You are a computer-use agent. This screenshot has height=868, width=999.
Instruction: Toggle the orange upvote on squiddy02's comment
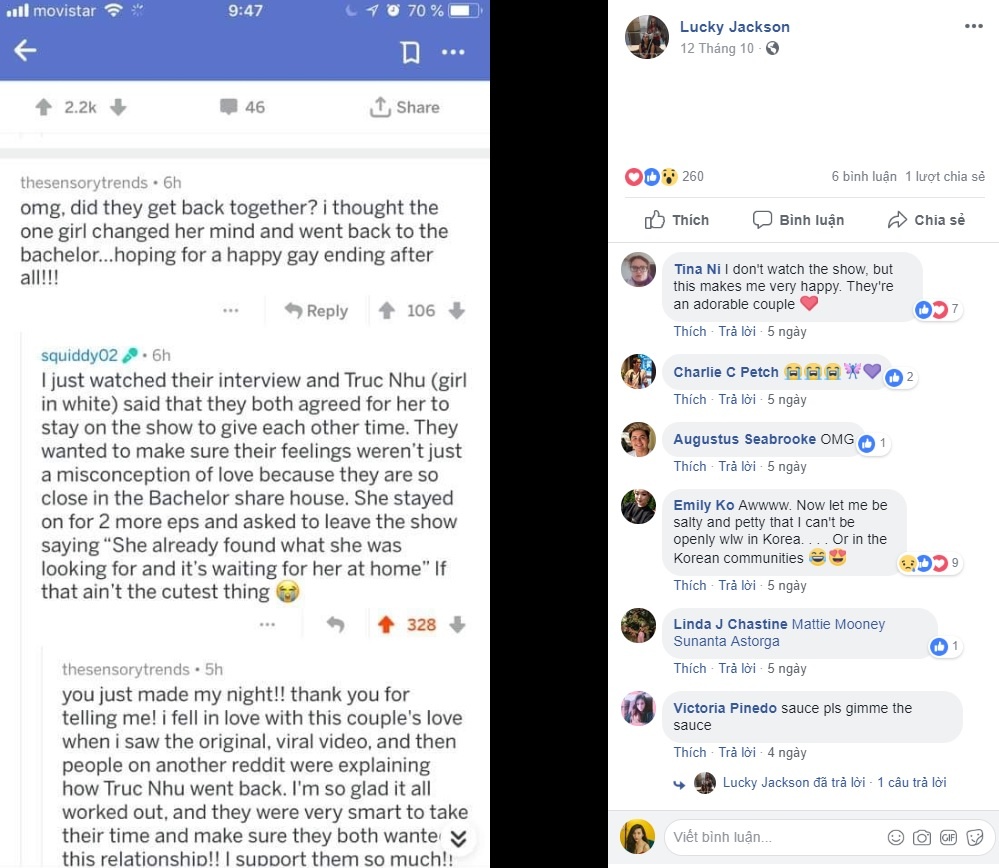tap(386, 624)
